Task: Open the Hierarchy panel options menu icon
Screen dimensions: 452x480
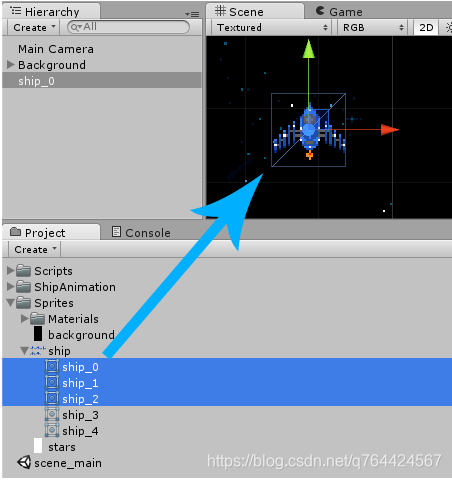Action: tap(192, 14)
